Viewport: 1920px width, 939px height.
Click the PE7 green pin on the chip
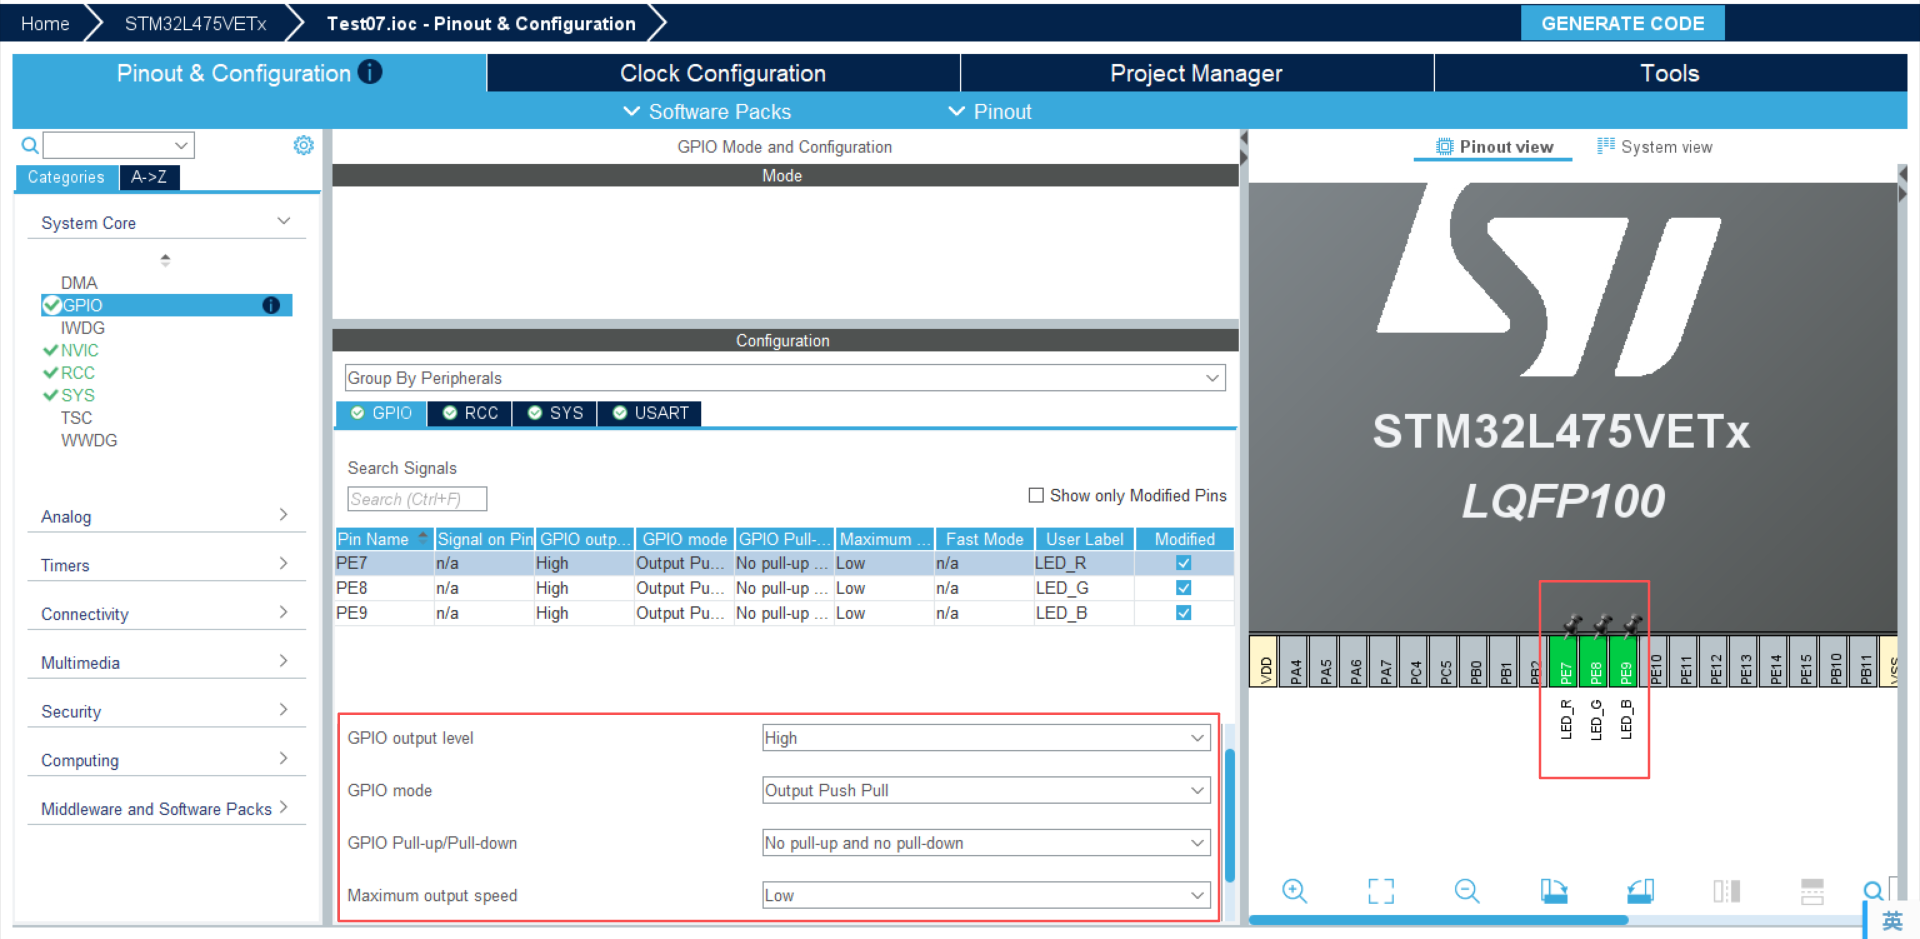tap(1565, 661)
